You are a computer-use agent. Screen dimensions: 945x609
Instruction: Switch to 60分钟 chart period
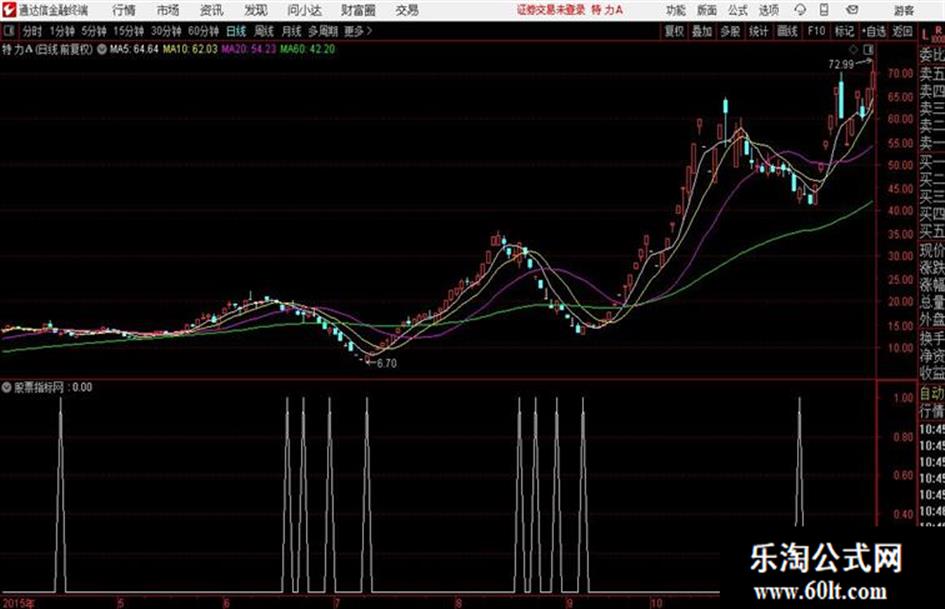pos(203,31)
